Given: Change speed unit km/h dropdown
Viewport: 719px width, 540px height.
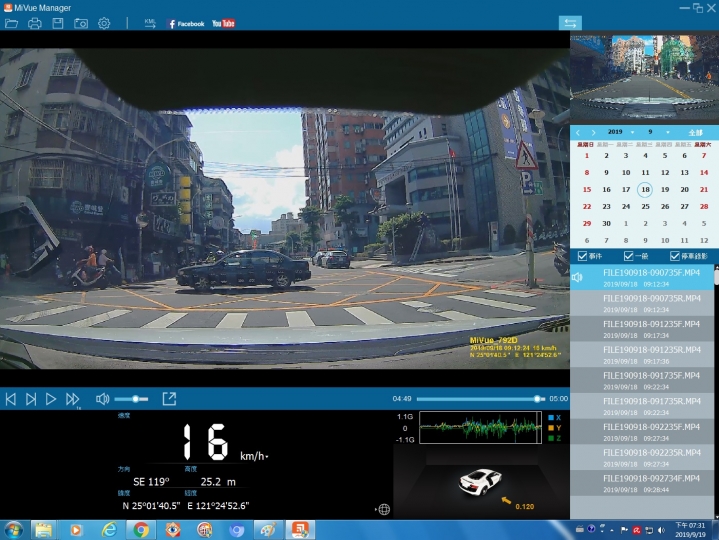Looking at the screenshot, I should (254, 456).
